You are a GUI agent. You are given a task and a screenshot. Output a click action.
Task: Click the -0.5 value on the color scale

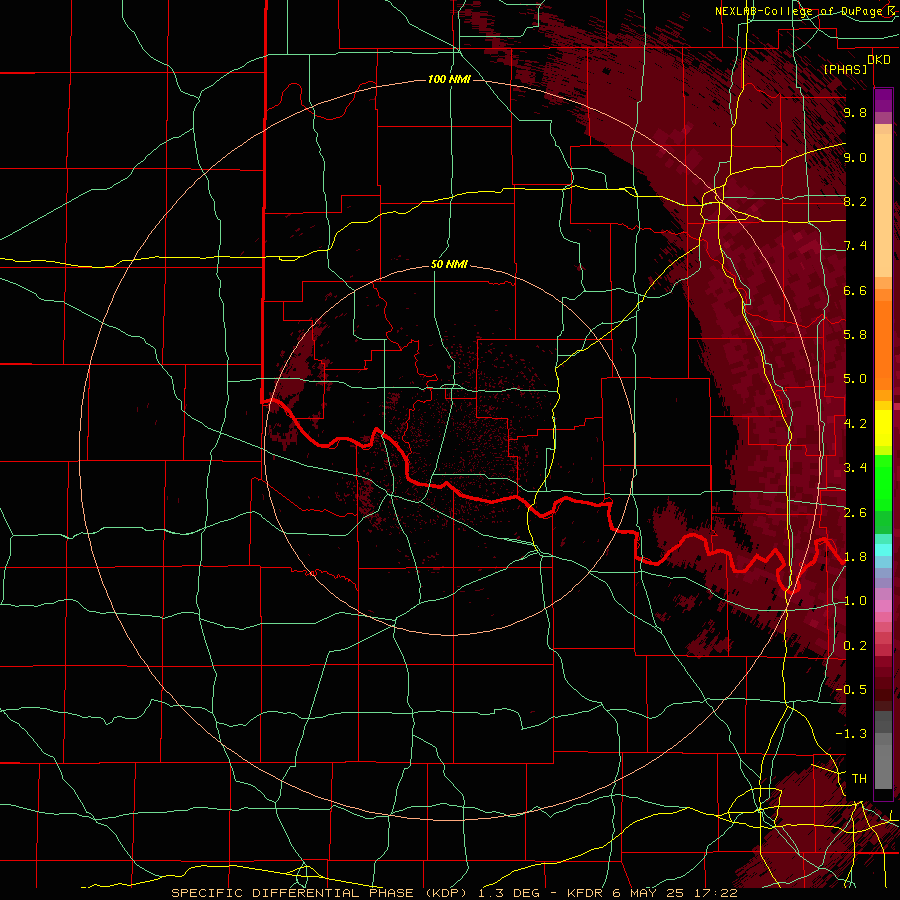tap(851, 690)
